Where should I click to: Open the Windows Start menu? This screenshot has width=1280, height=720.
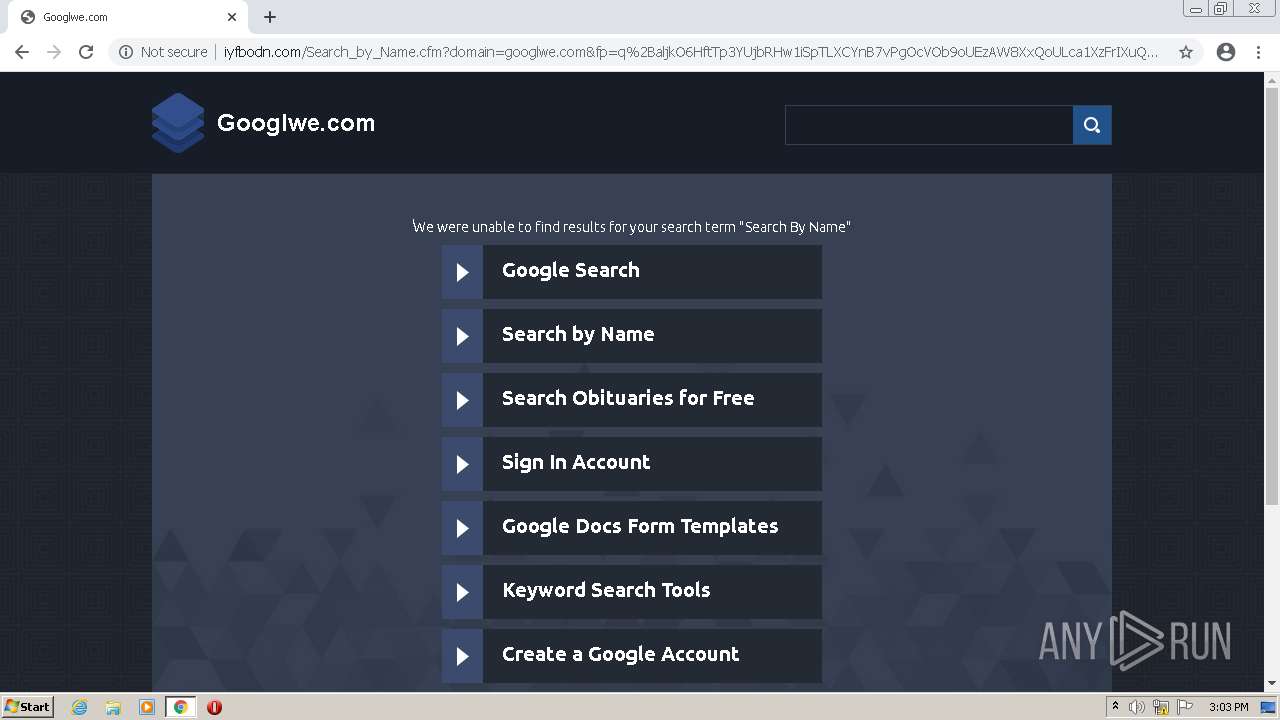pyautogui.click(x=28, y=707)
